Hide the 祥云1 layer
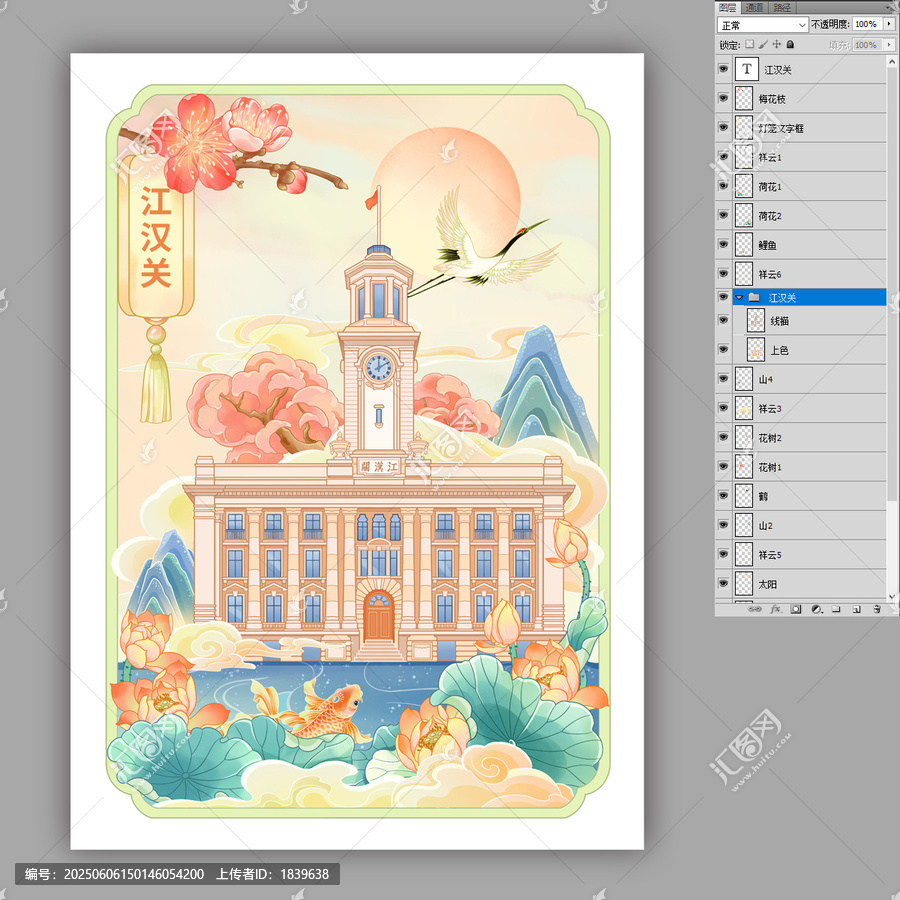Image resolution: width=900 pixels, height=900 pixels. click(x=723, y=157)
